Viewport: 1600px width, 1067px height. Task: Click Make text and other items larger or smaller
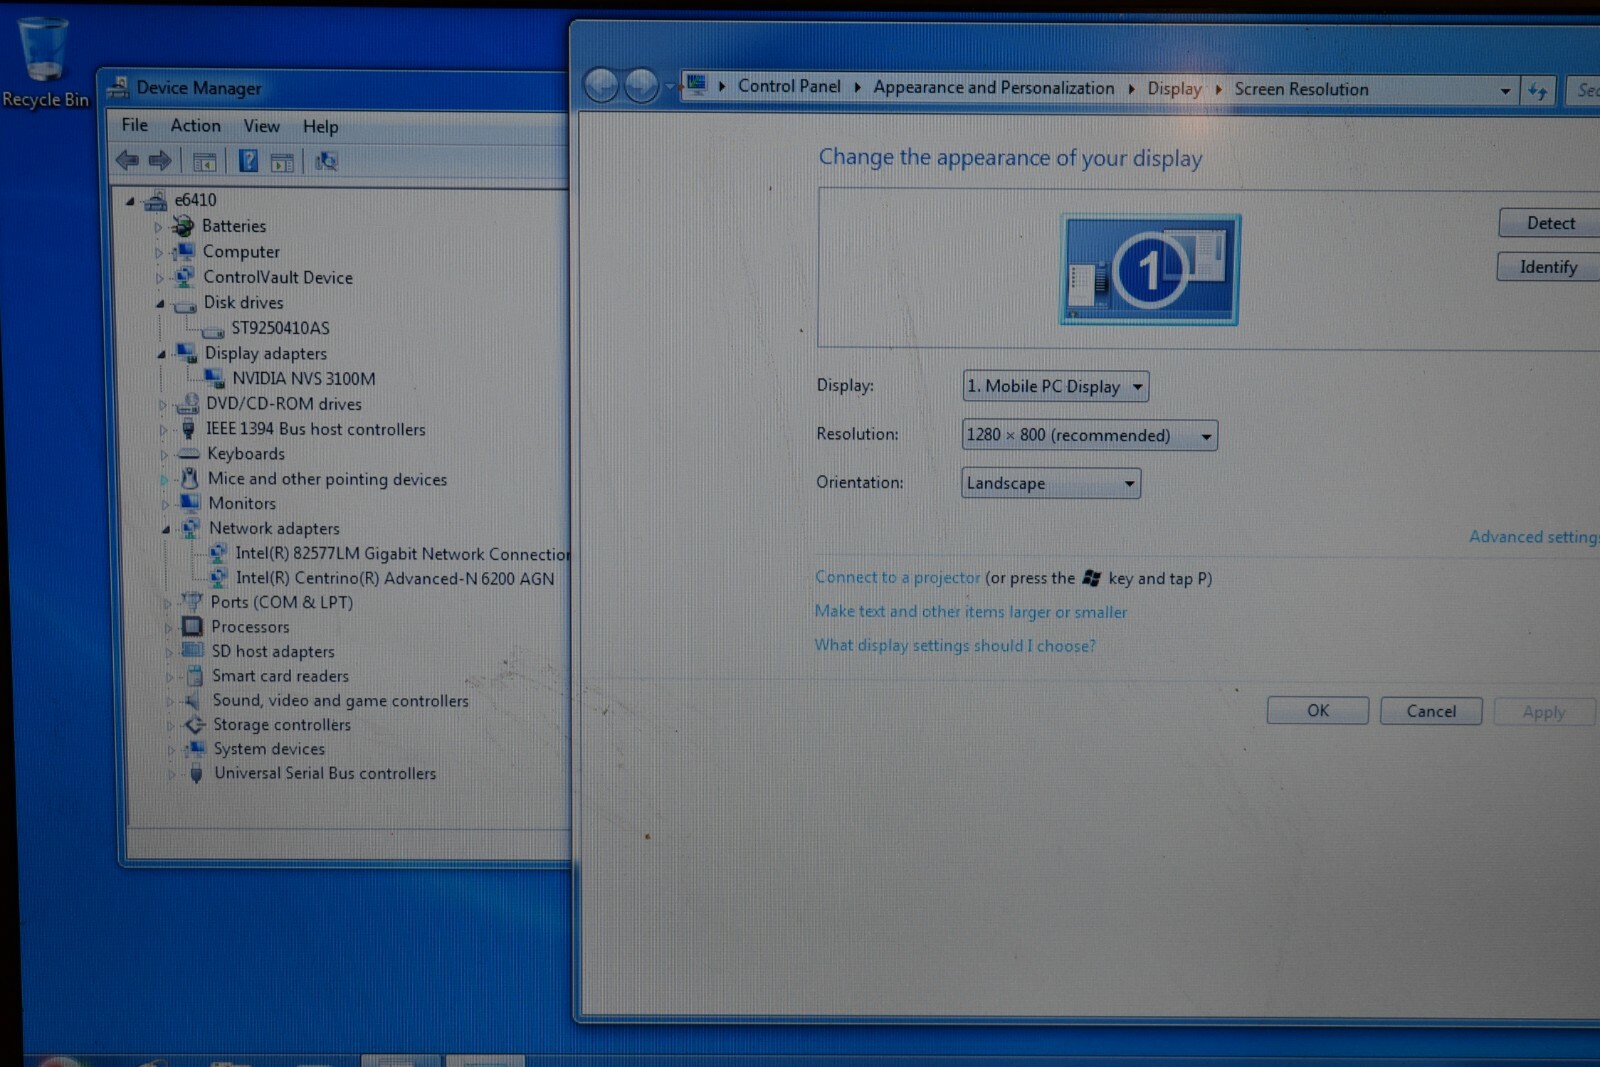pos(970,611)
